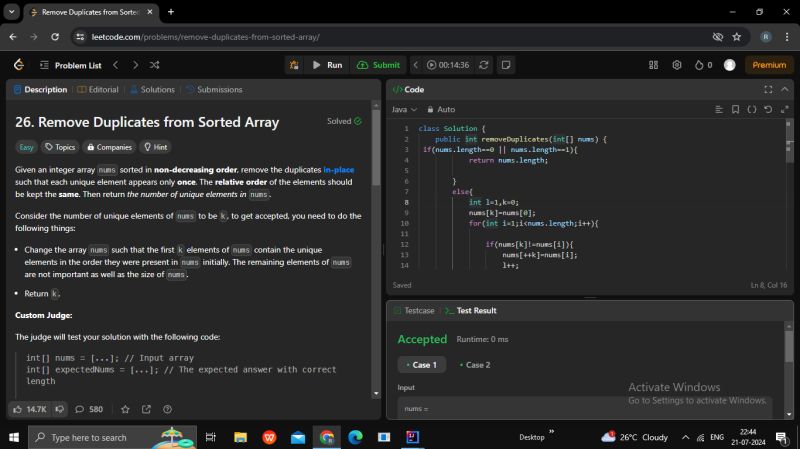The height and width of the screenshot is (449, 800).
Task: Switch to the Editorial tab
Action: pyautogui.click(x=98, y=89)
